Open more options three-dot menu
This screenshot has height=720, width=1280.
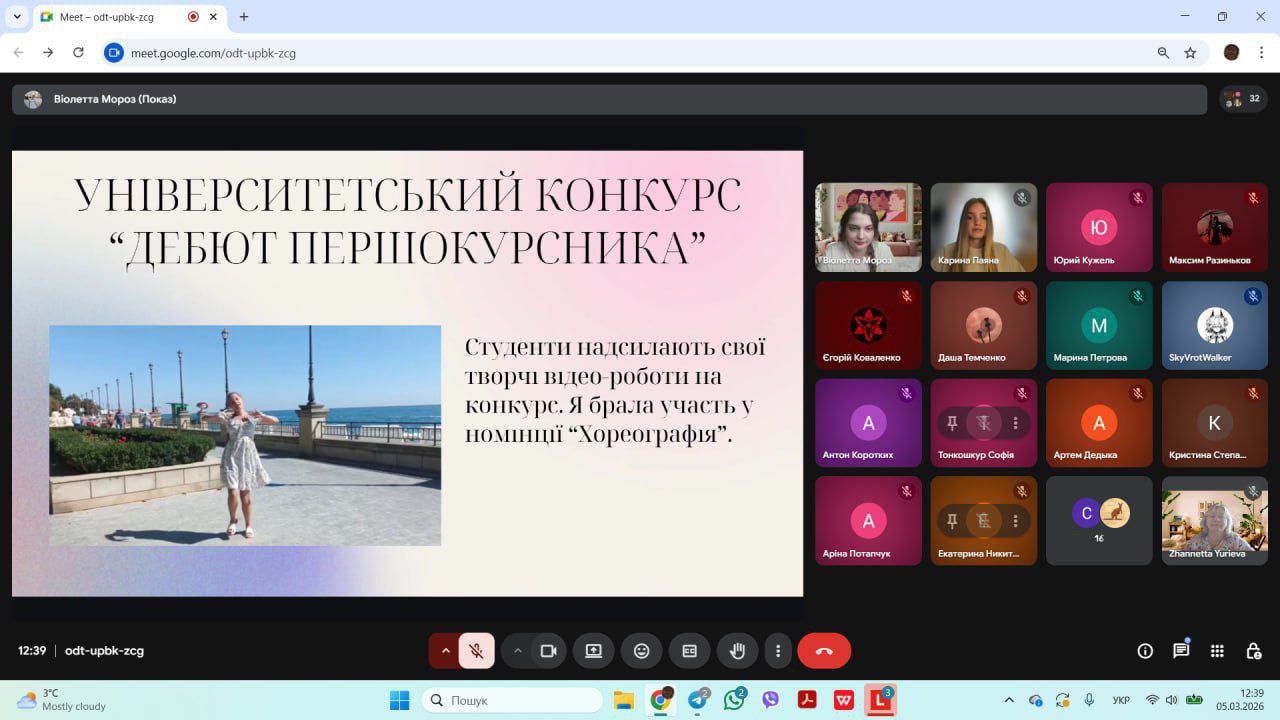778,651
